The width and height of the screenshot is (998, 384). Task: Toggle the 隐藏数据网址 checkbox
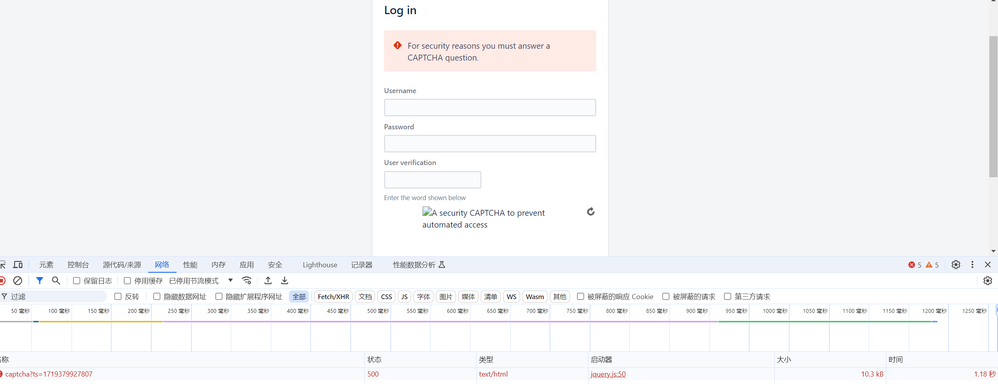tap(157, 296)
